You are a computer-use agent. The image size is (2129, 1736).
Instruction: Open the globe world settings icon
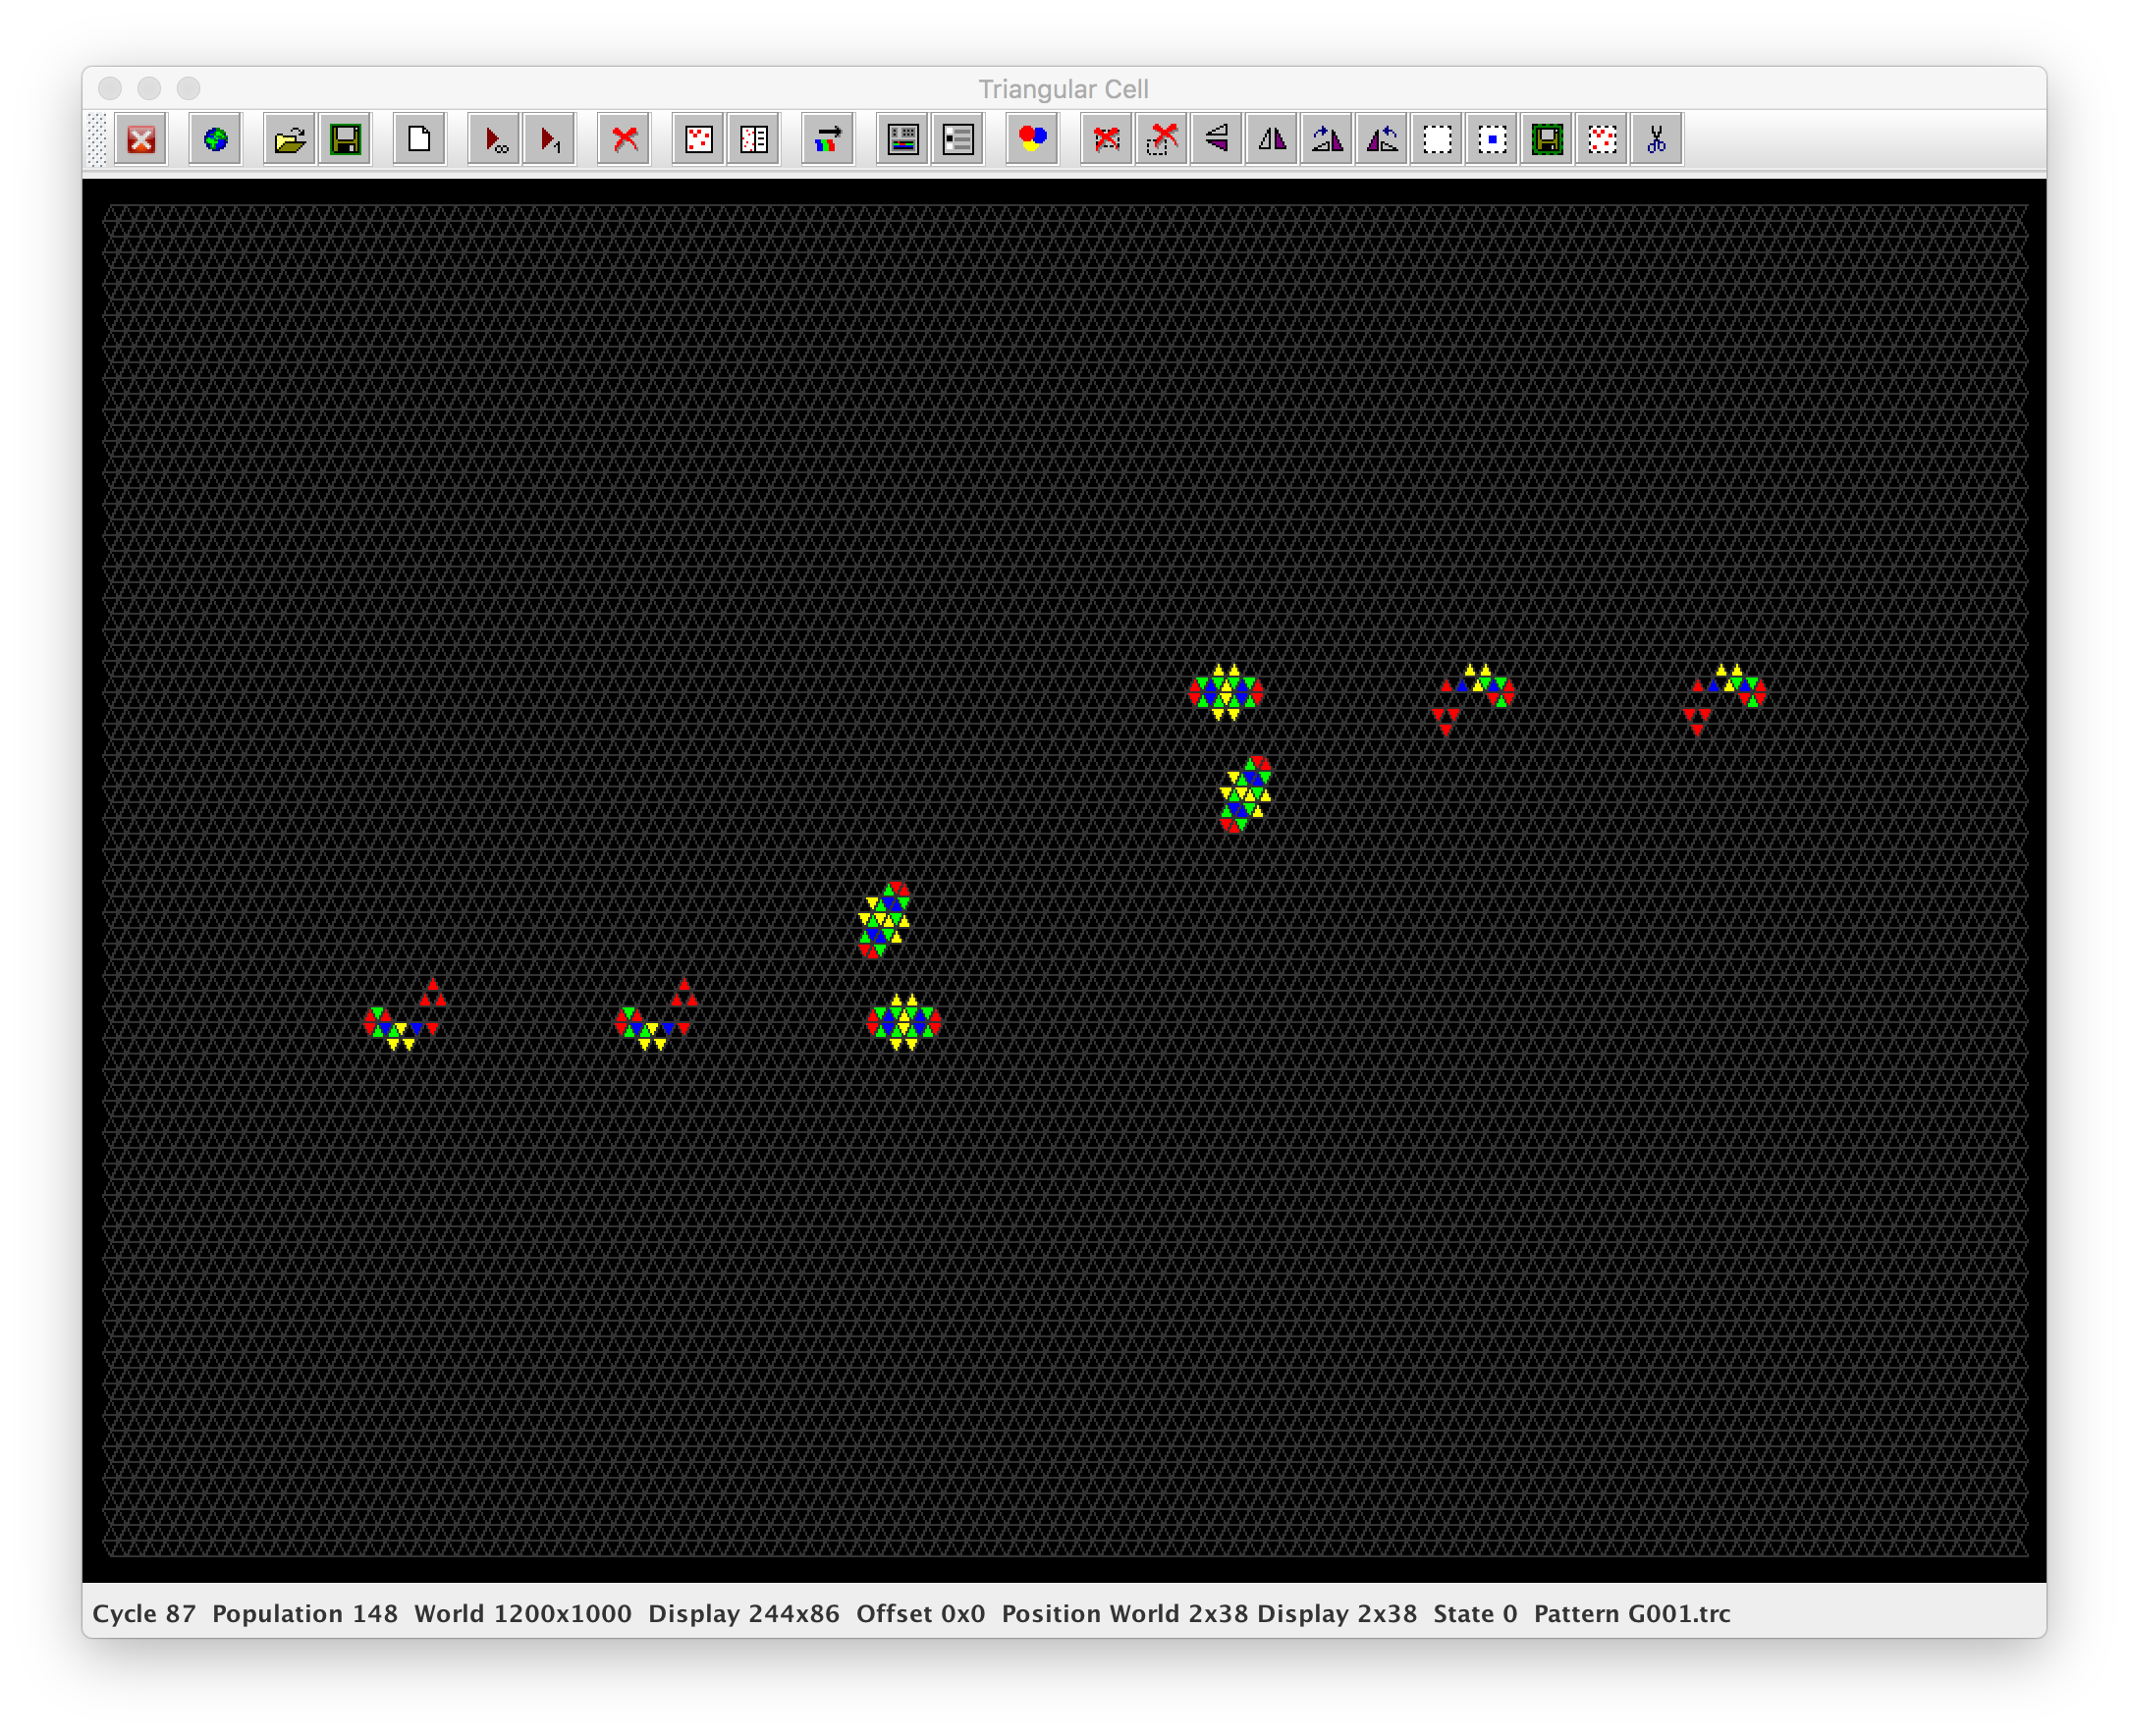coord(215,139)
